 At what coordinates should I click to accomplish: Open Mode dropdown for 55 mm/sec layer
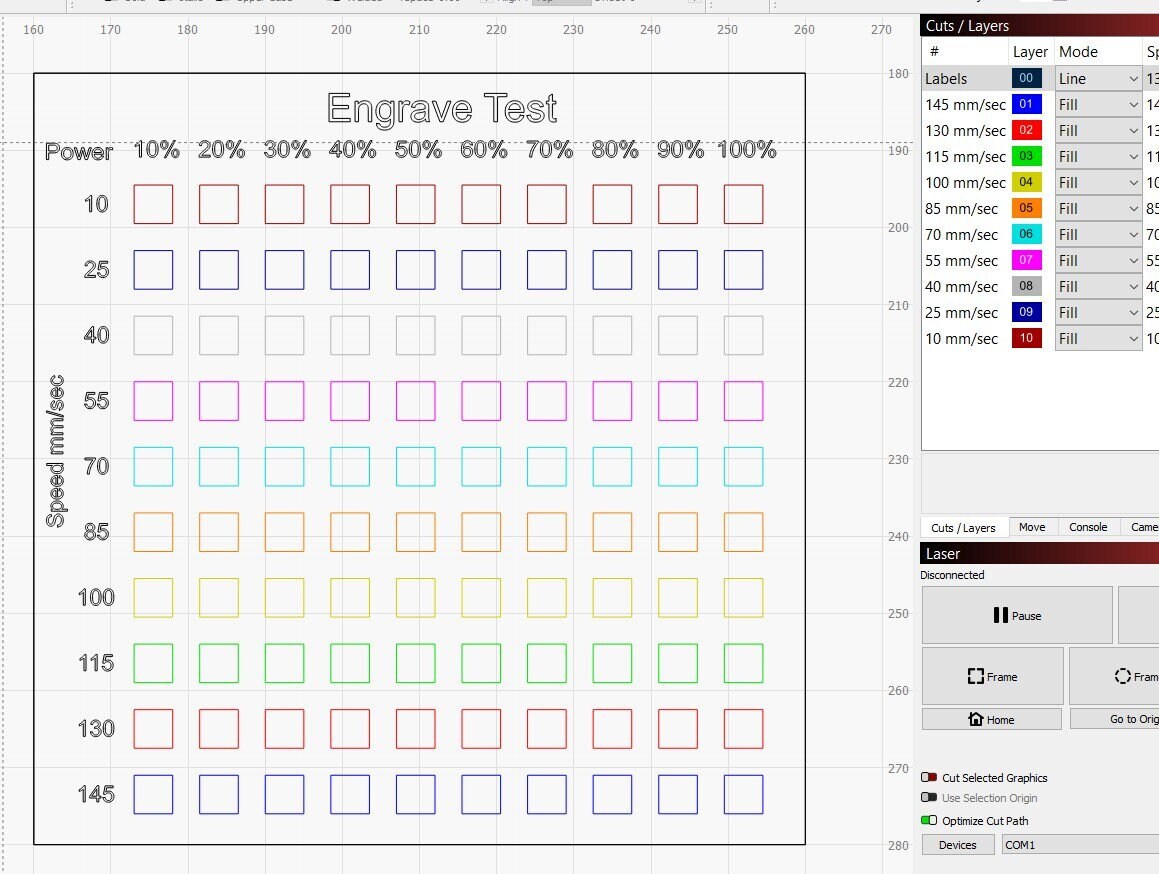click(1098, 260)
